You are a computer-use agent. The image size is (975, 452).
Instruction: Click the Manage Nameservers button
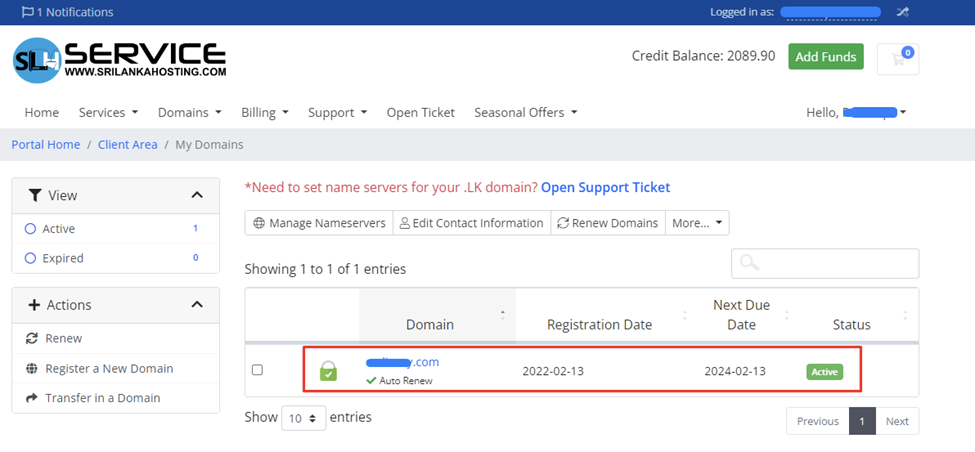319,223
